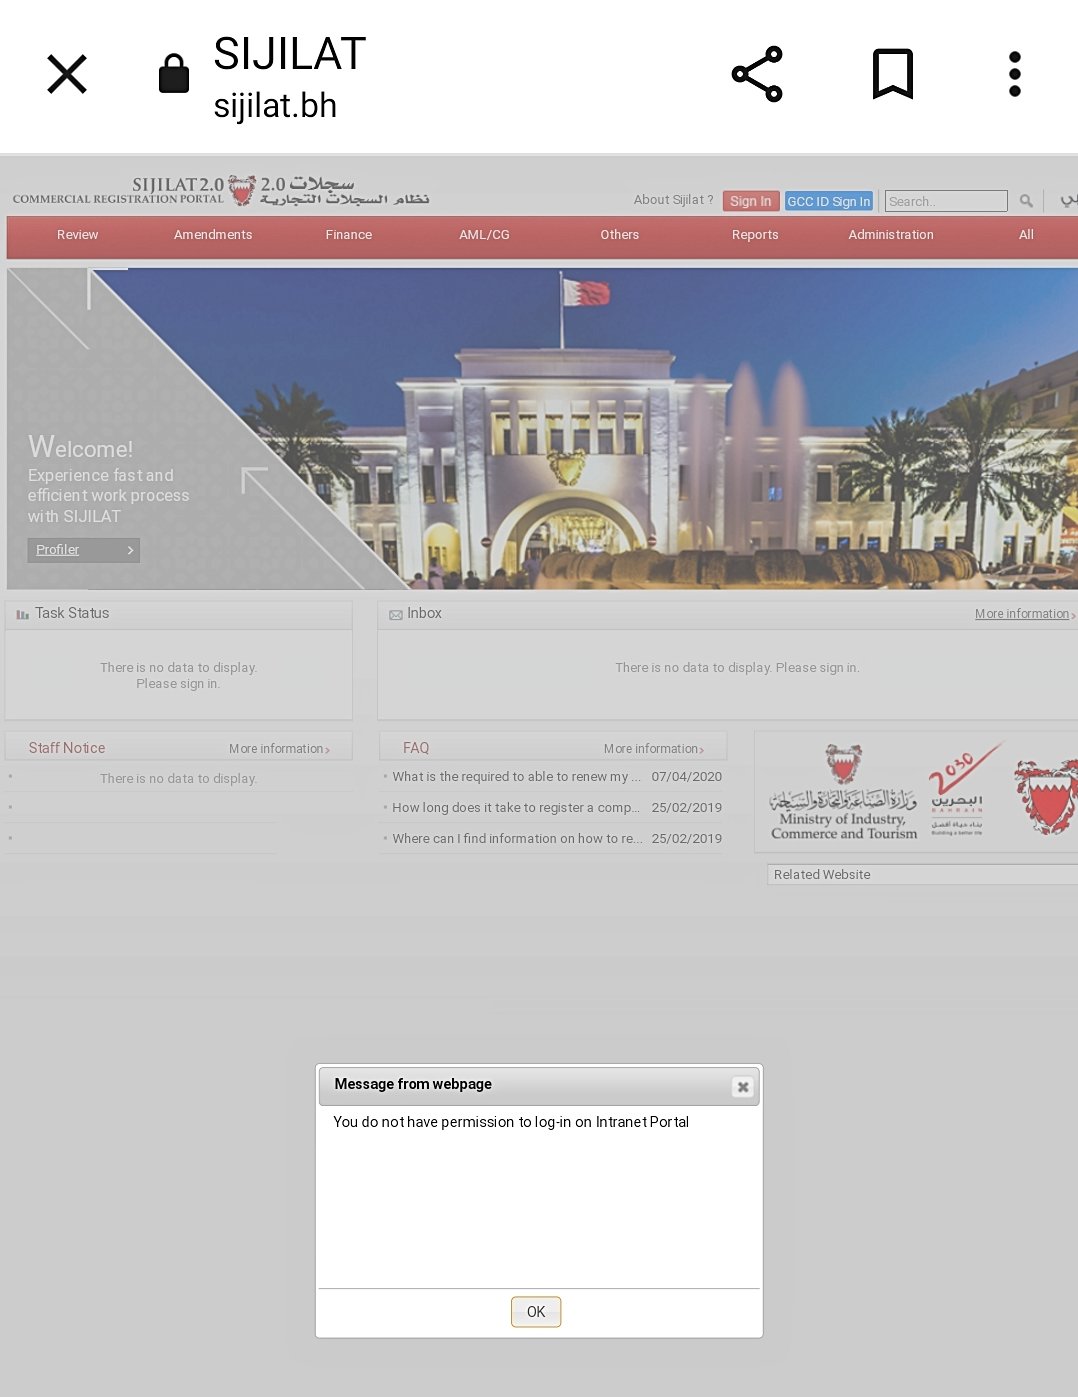1078x1397 pixels.
Task: Click the GCC ID Sign In button
Action: tap(828, 201)
